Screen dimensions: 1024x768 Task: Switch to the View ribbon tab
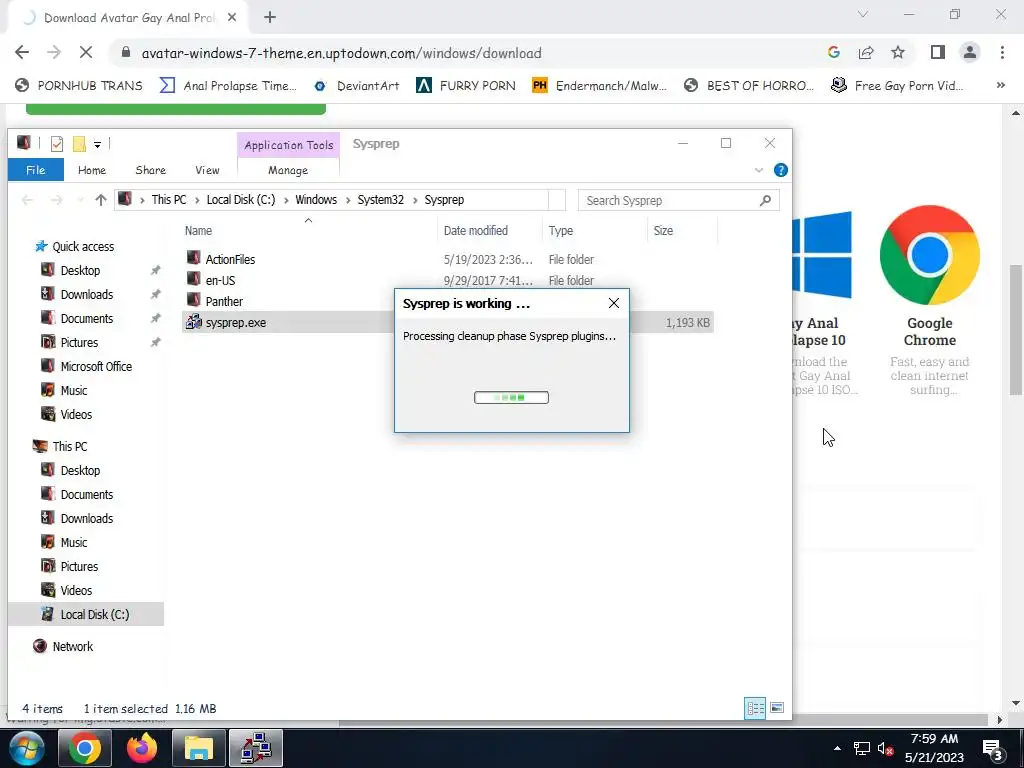tap(207, 170)
